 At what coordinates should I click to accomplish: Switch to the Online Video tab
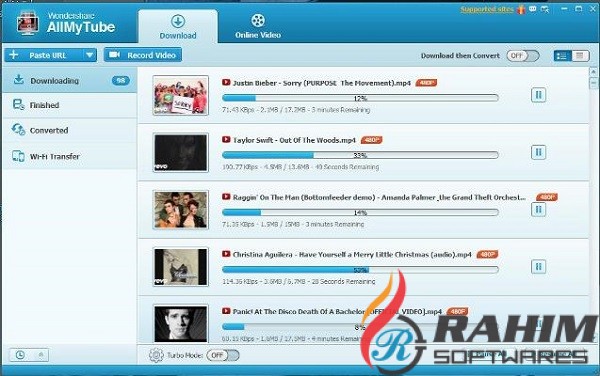point(258,27)
